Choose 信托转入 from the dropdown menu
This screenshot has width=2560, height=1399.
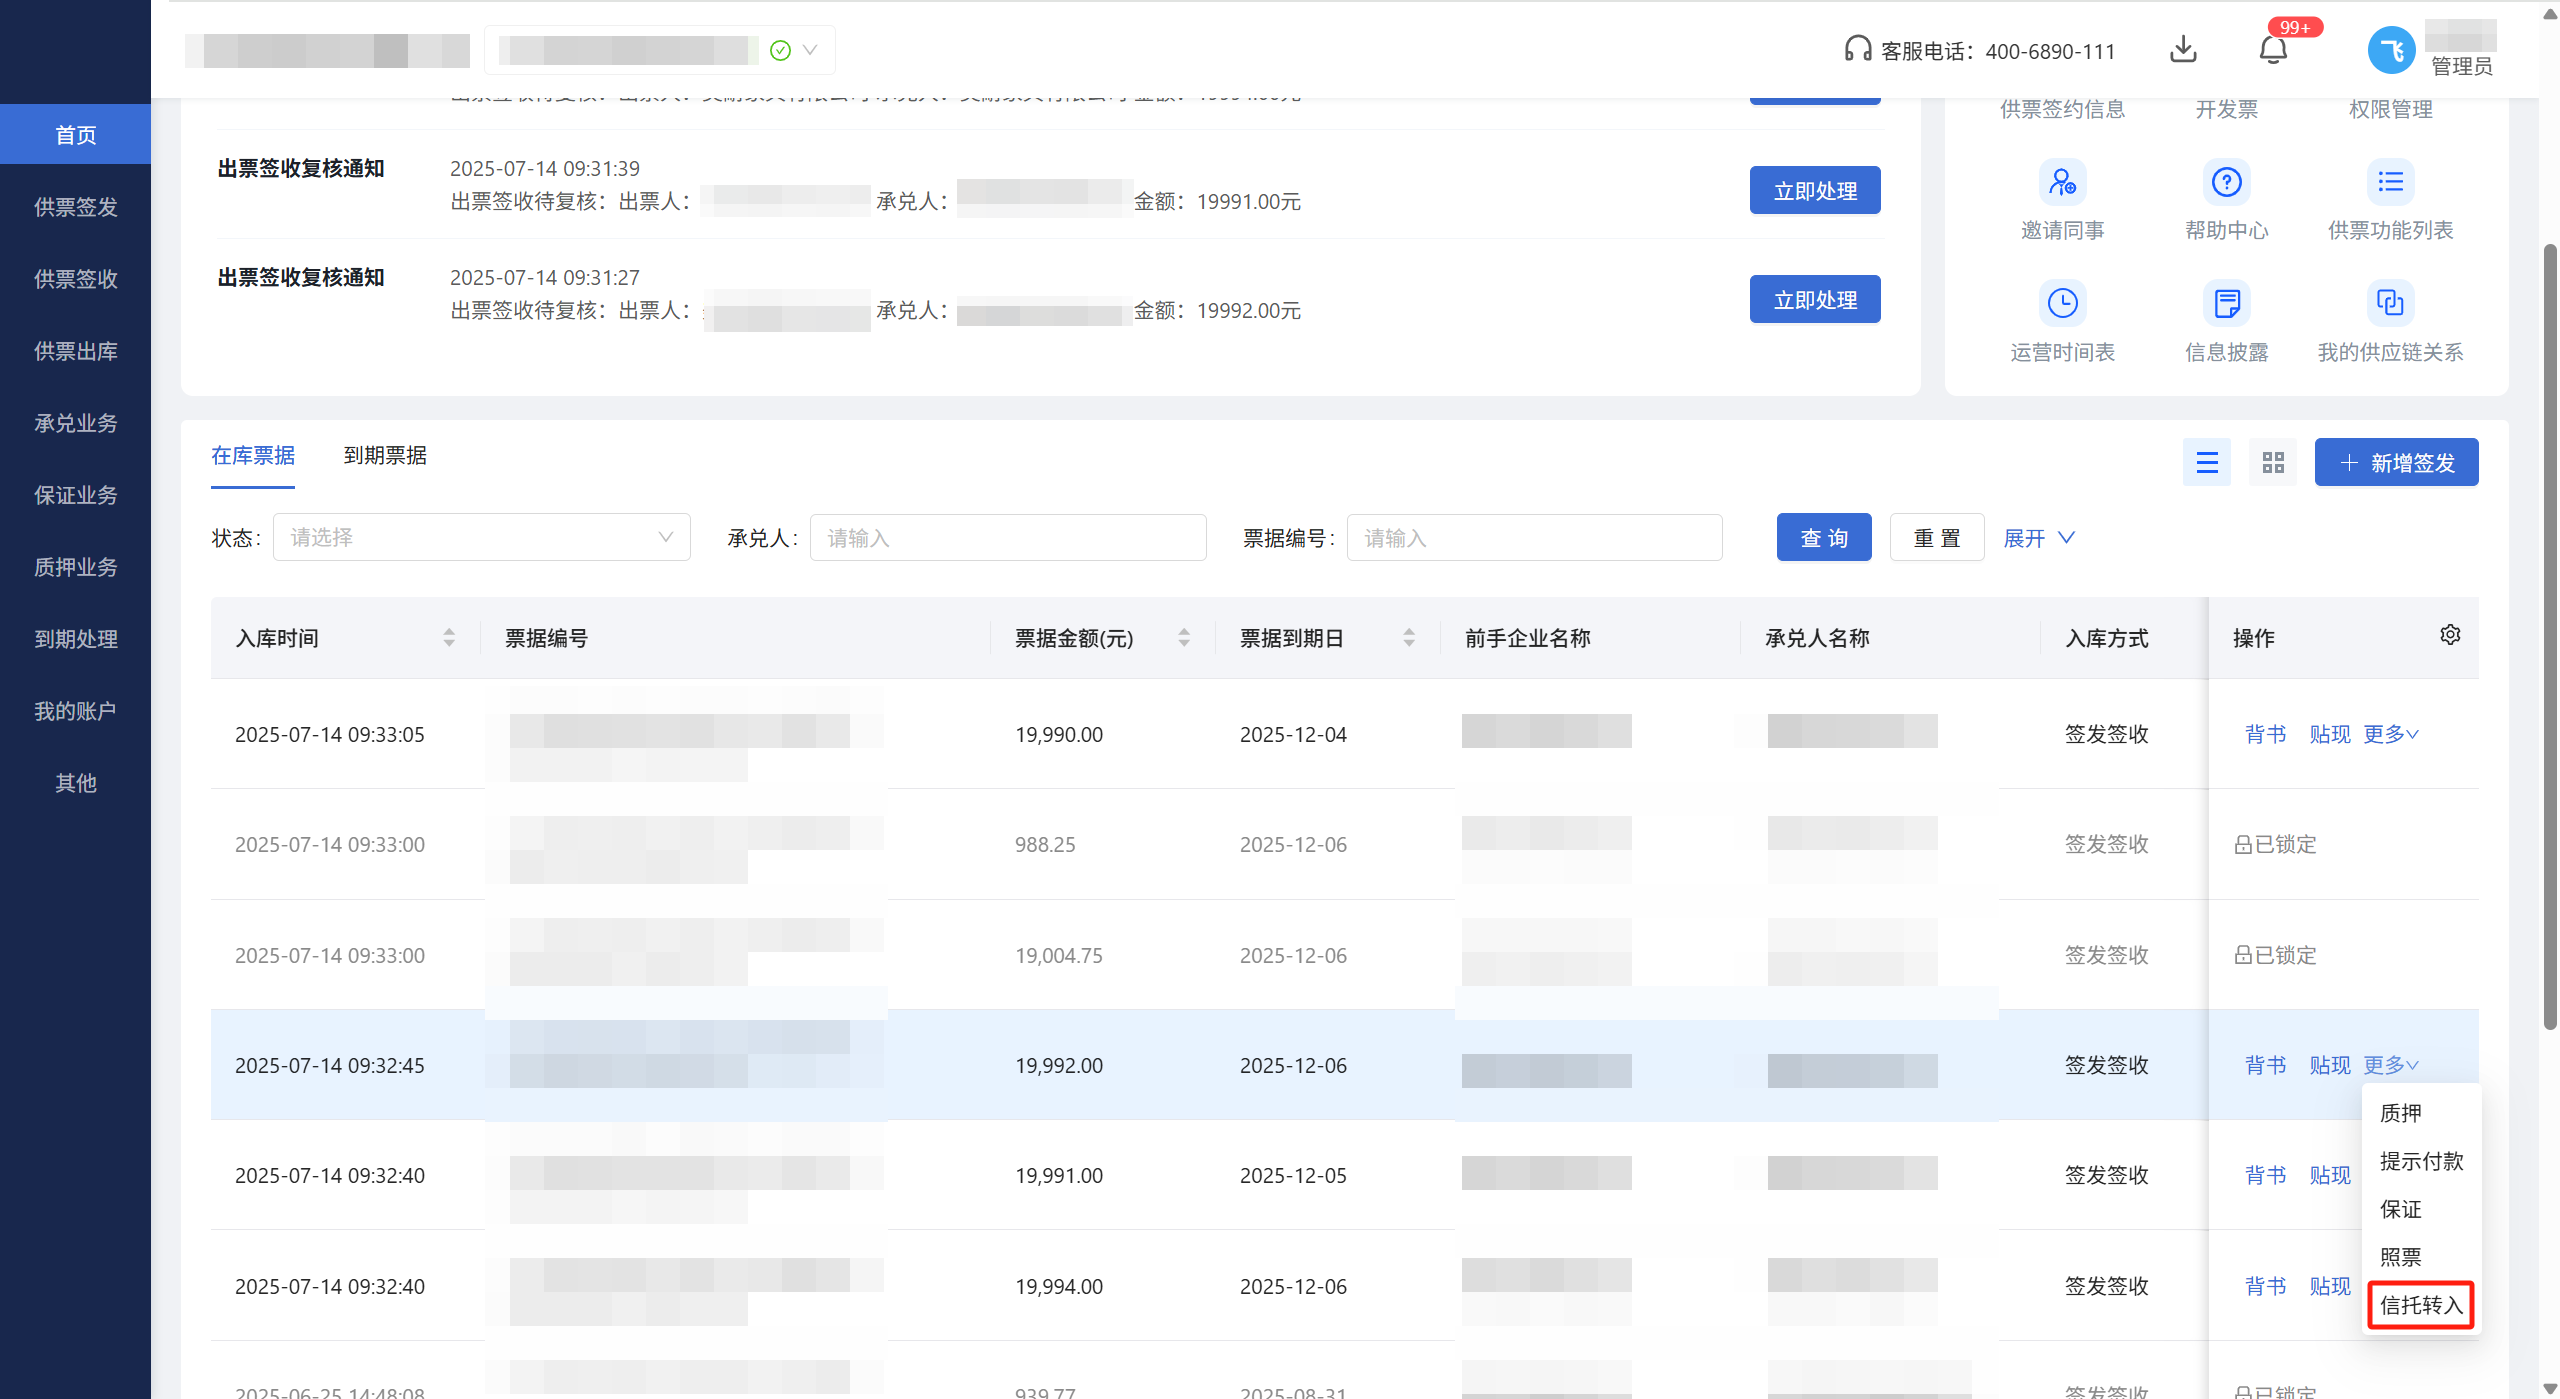tap(2421, 1305)
